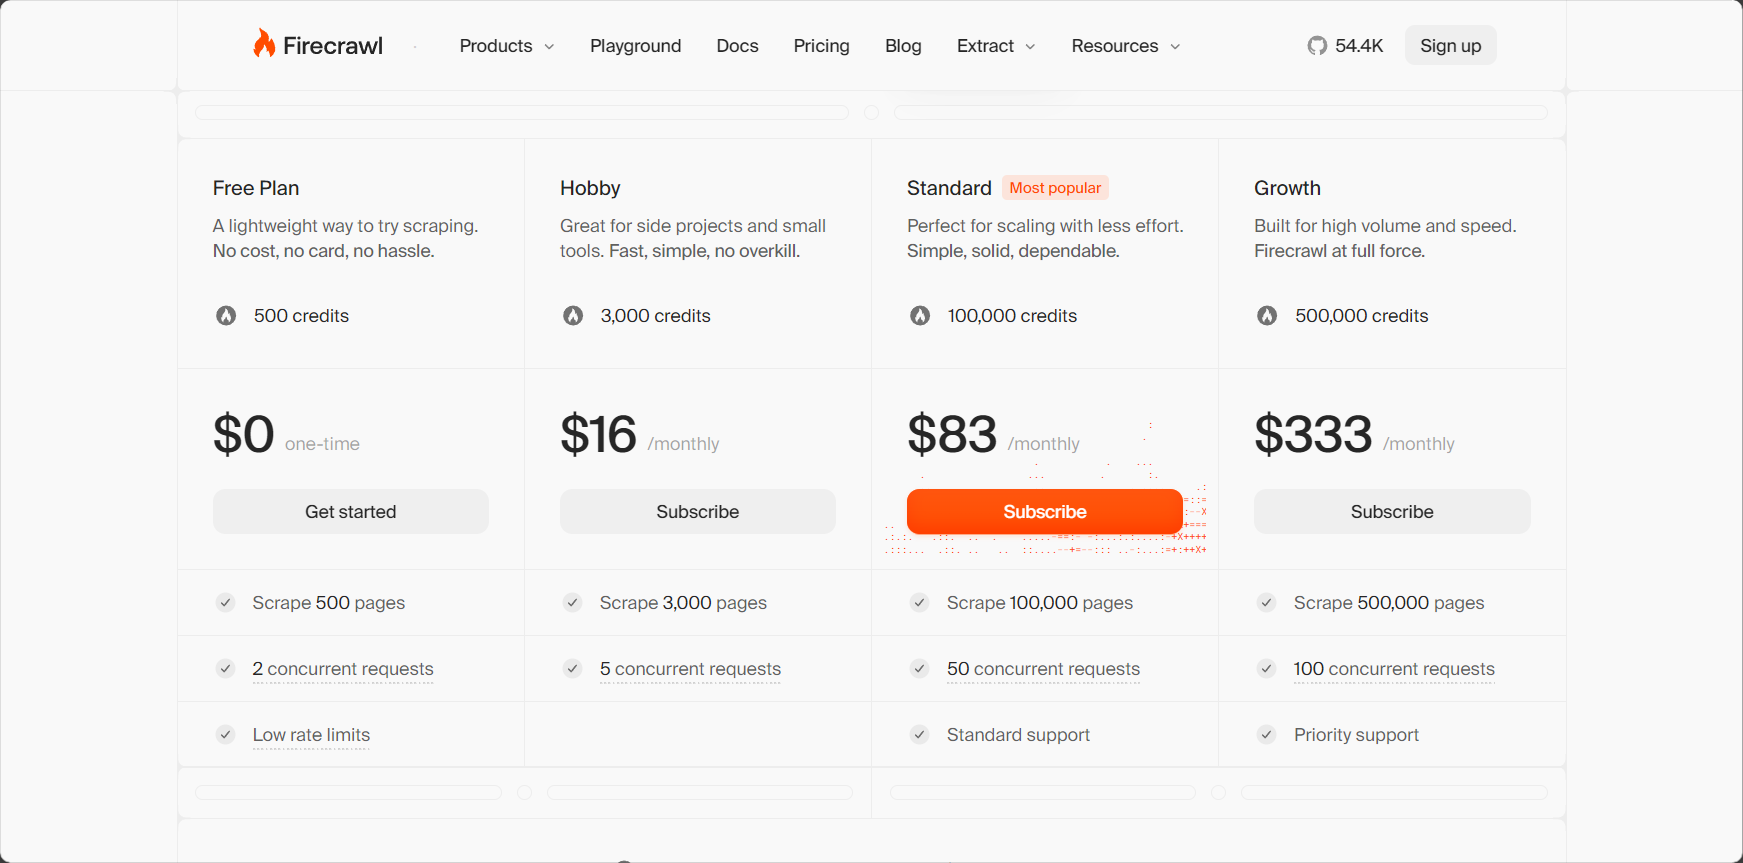Click the check icon beside Scrape 500,000 pages
Screen dimensions: 1743x863
tap(1266, 603)
